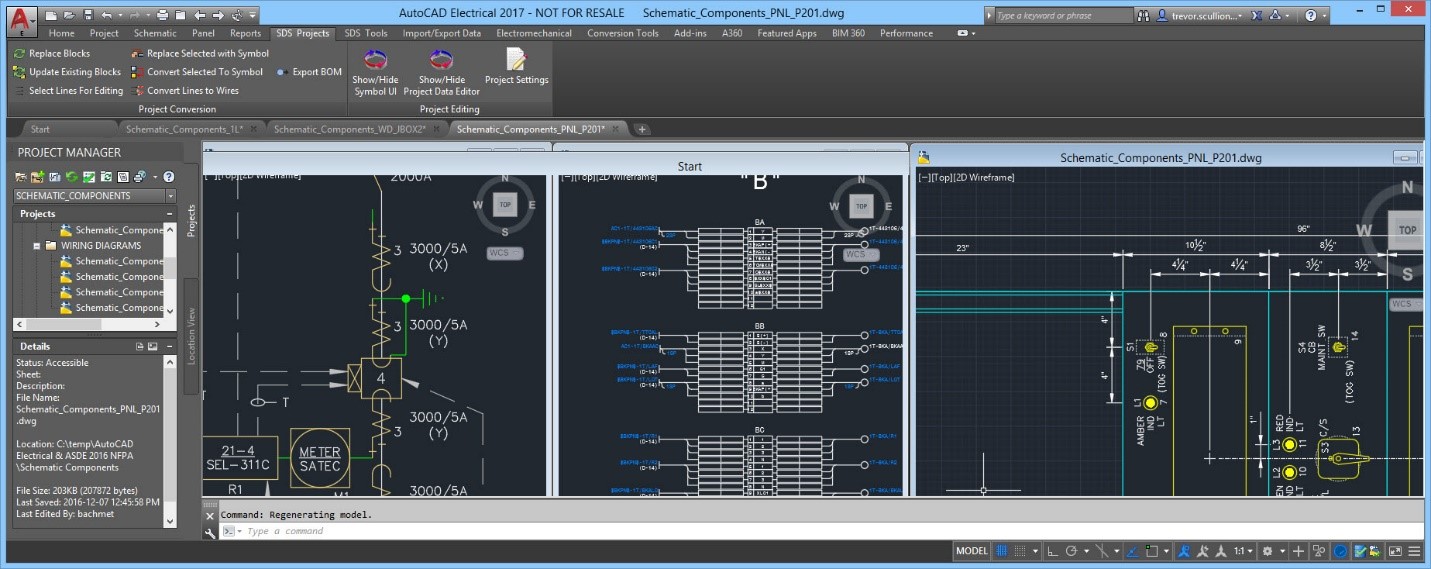Toggle Ortho mode in the status bar
Image resolution: width=1431 pixels, height=569 pixels.
pyautogui.click(x=1052, y=551)
